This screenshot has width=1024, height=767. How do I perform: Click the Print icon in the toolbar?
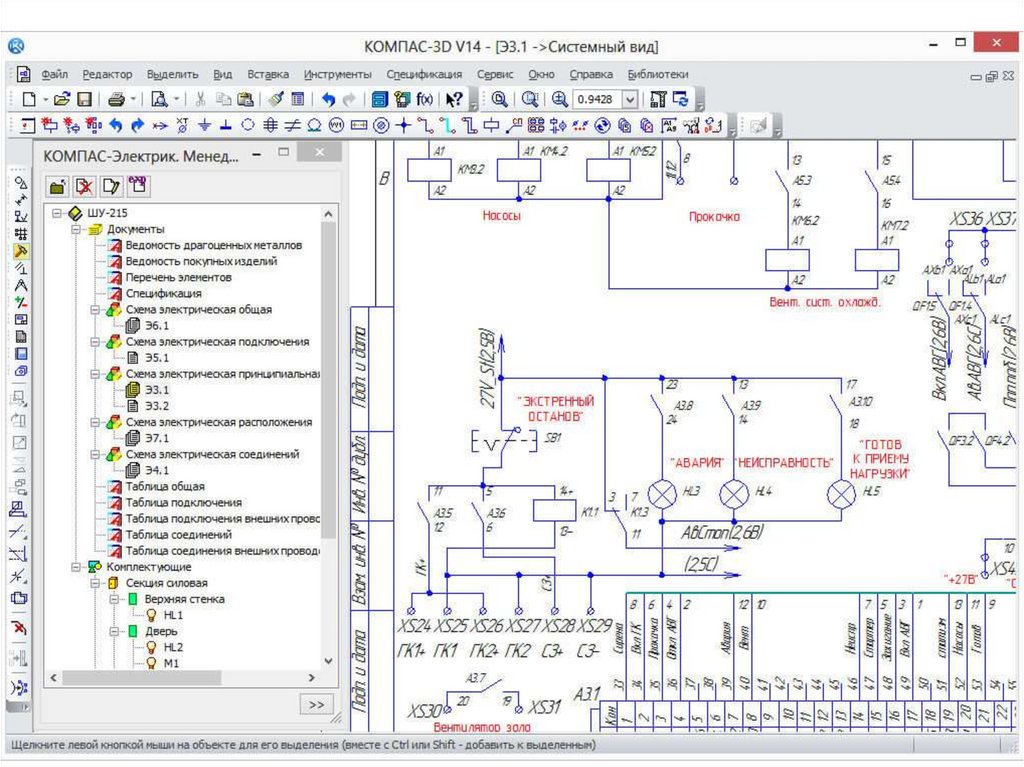116,99
